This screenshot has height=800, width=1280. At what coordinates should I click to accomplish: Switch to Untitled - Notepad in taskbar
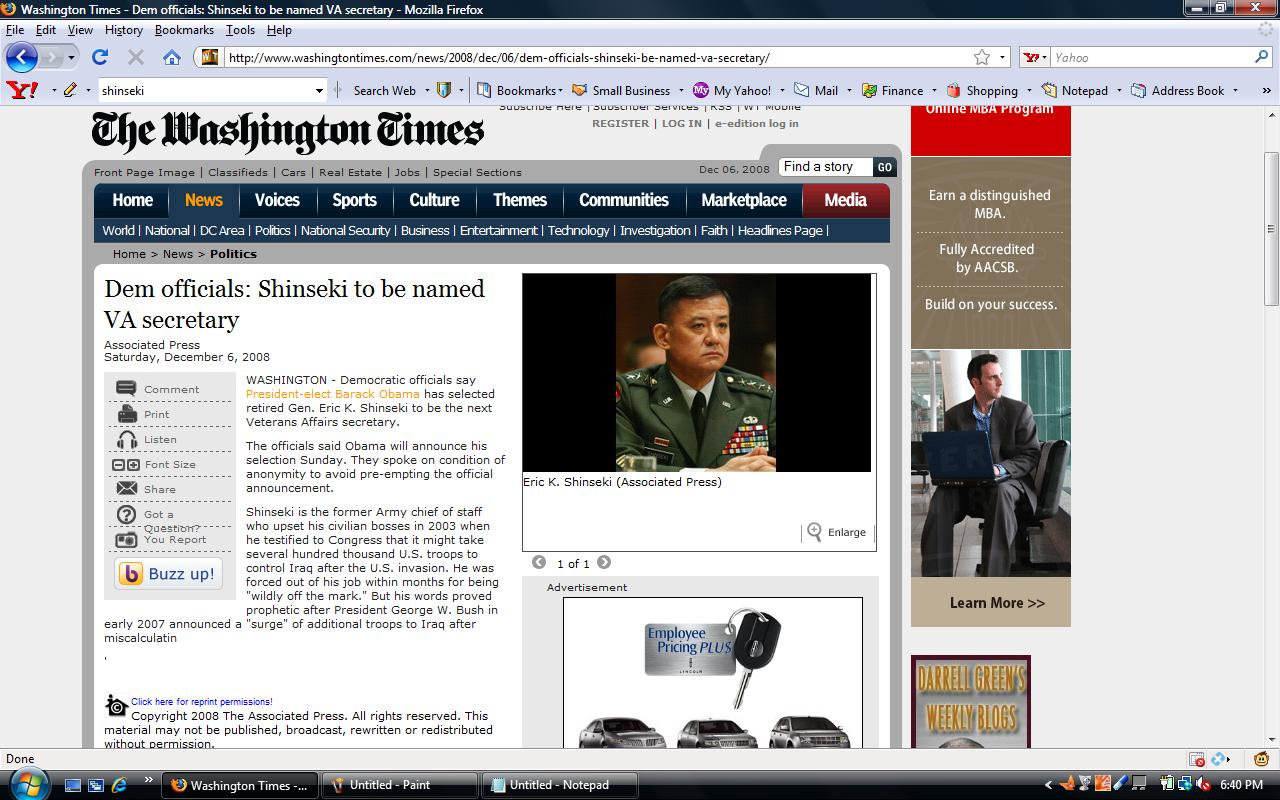[x=559, y=785]
